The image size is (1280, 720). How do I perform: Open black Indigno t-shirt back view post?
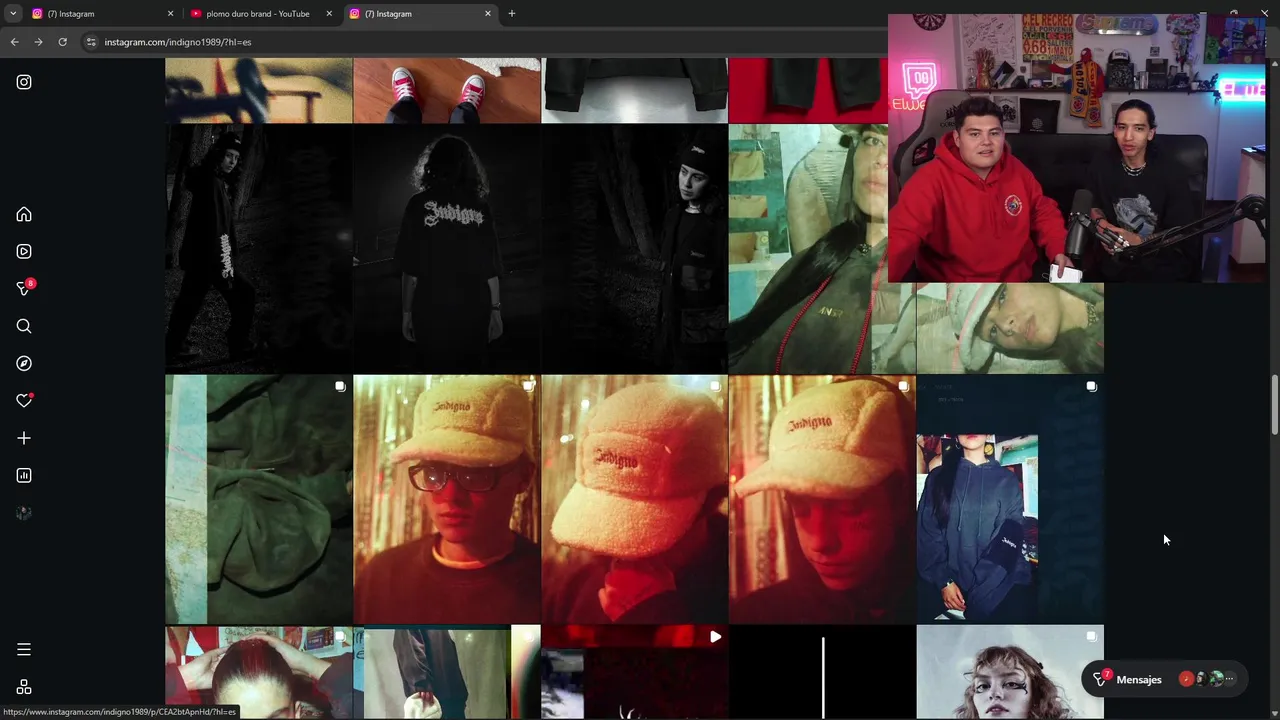coord(446,248)
